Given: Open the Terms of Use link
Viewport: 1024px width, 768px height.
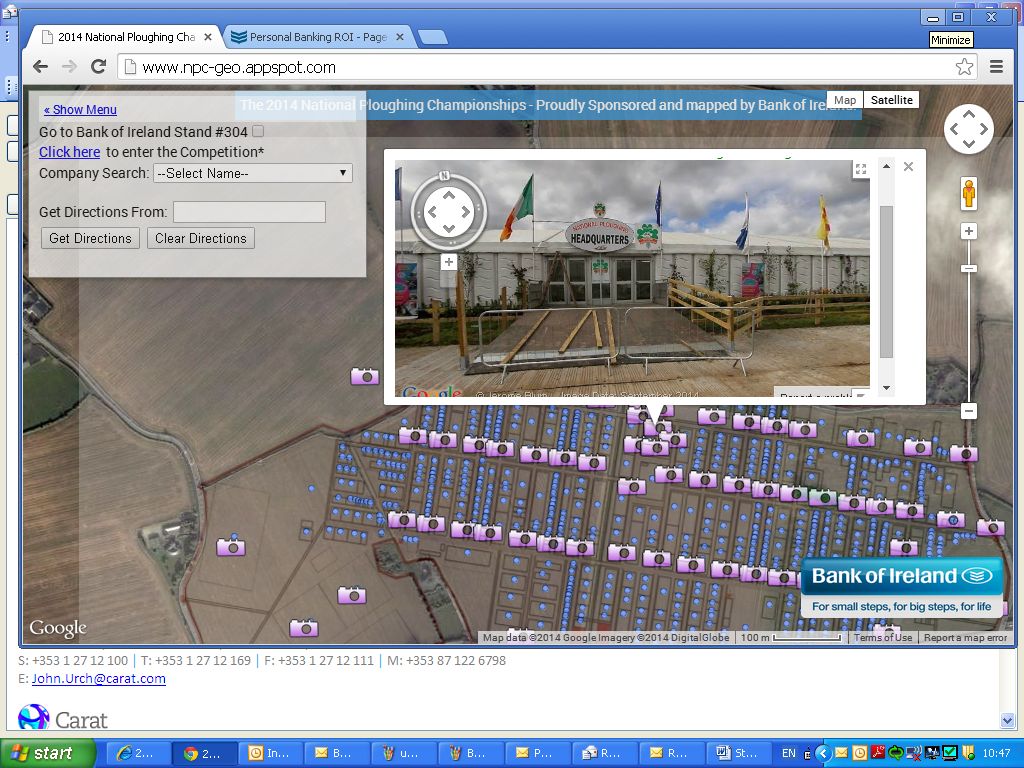Looking at the screenshot, I should tap(883, 637).
